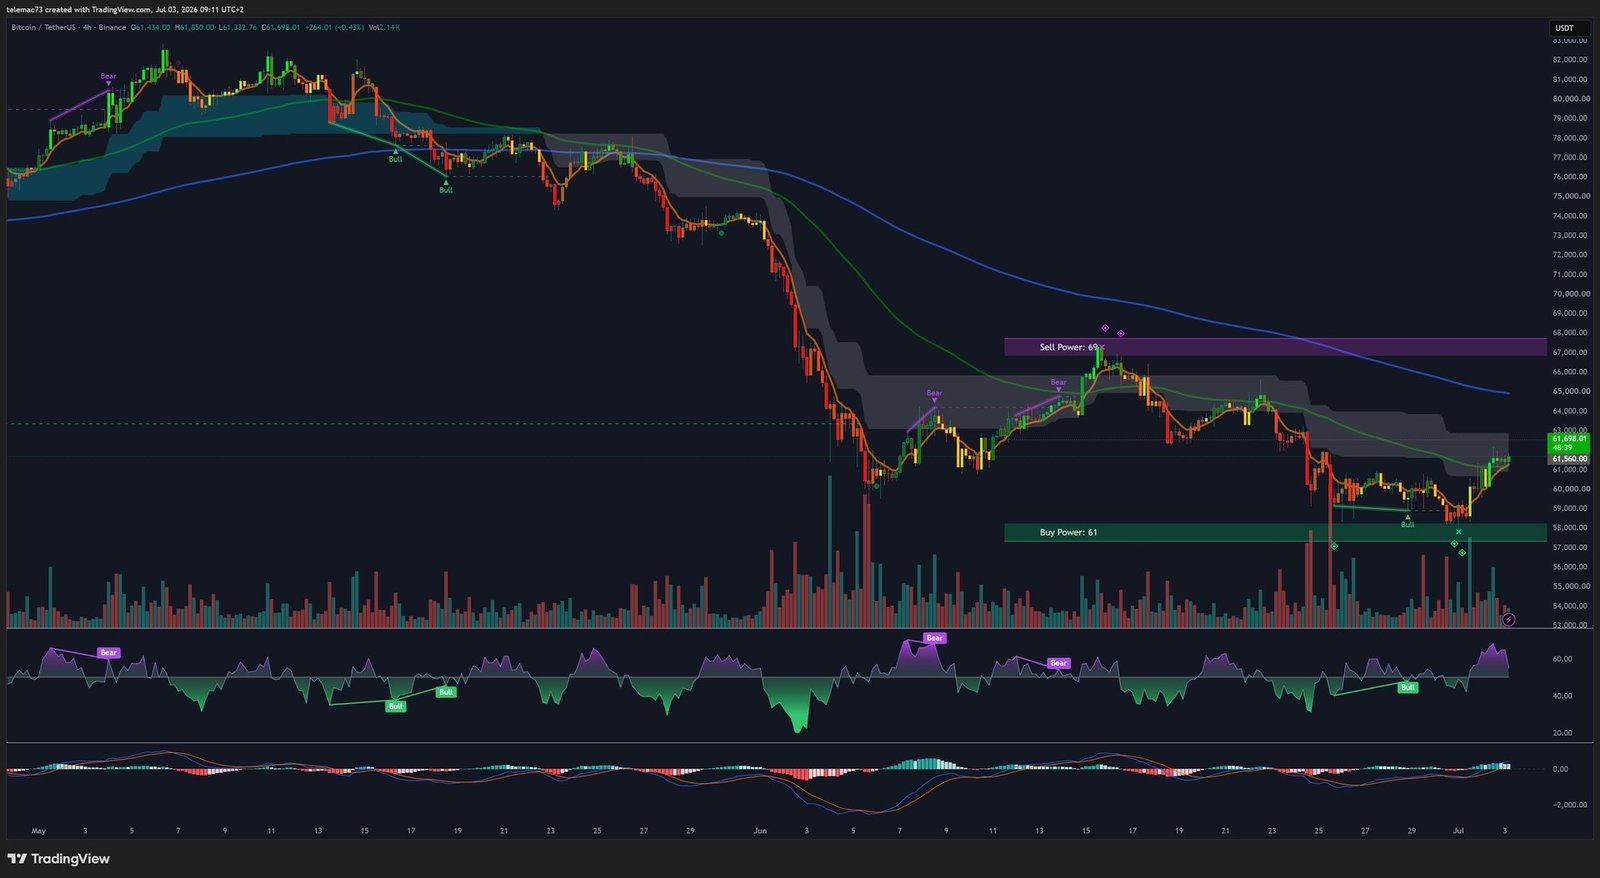Click the 80,000.00 price axis label

pyautogui.click(x=1570, y=99)
